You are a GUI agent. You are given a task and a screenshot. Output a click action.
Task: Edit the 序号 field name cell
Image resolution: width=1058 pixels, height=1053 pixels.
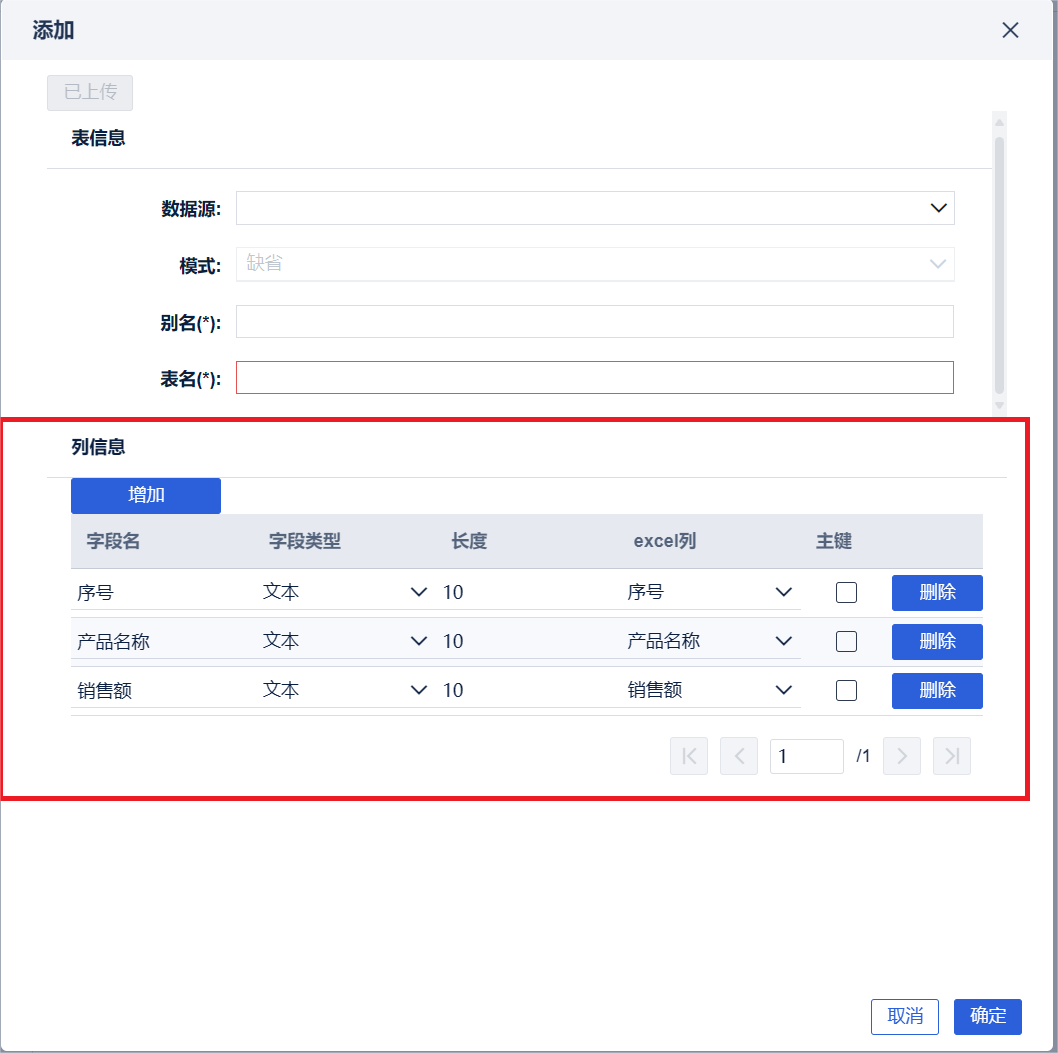163,592
